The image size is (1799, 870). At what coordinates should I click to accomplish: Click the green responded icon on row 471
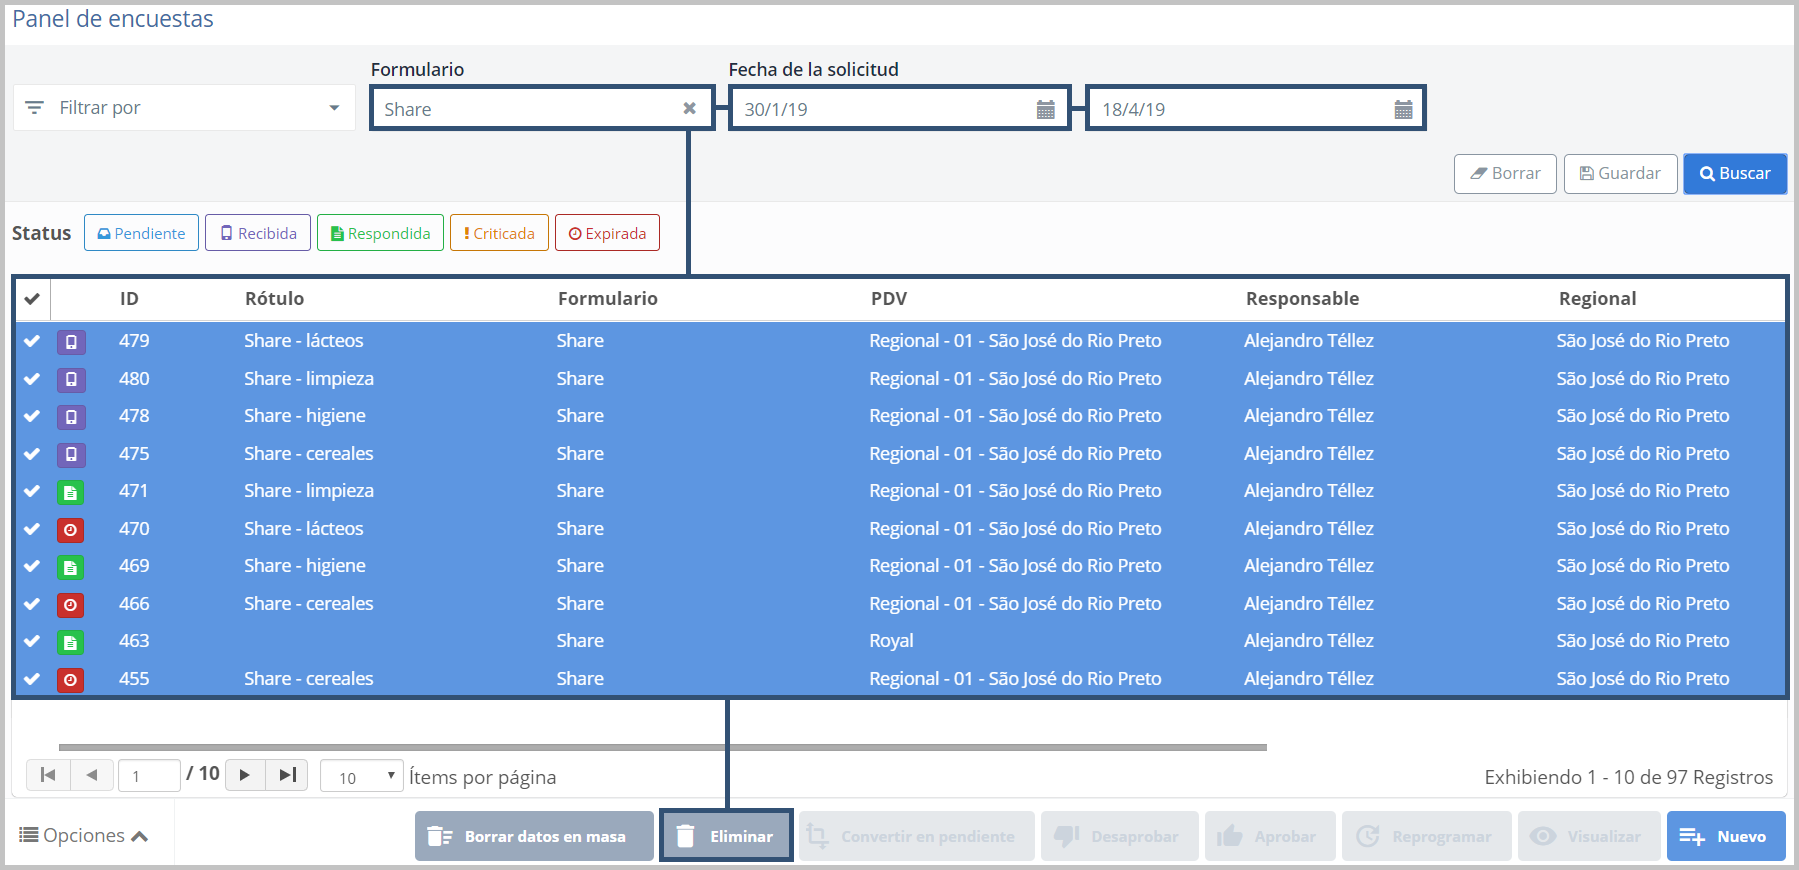[71, 492]
